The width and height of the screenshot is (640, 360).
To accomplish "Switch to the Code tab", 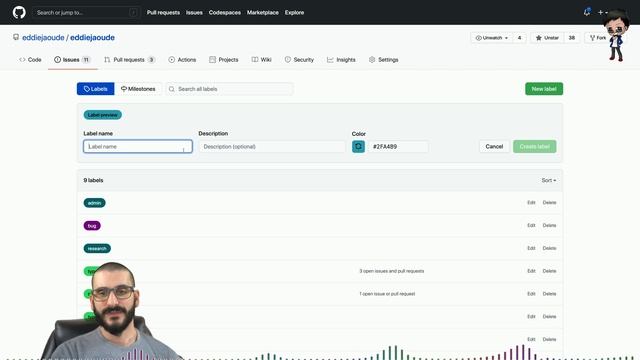I will [x=30, y=60].
